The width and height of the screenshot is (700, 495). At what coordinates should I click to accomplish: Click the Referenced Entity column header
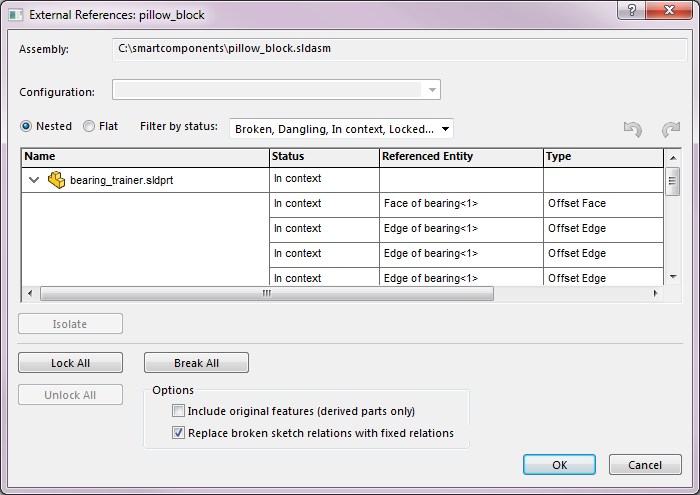pyautogui.click(x=460, y=157)
